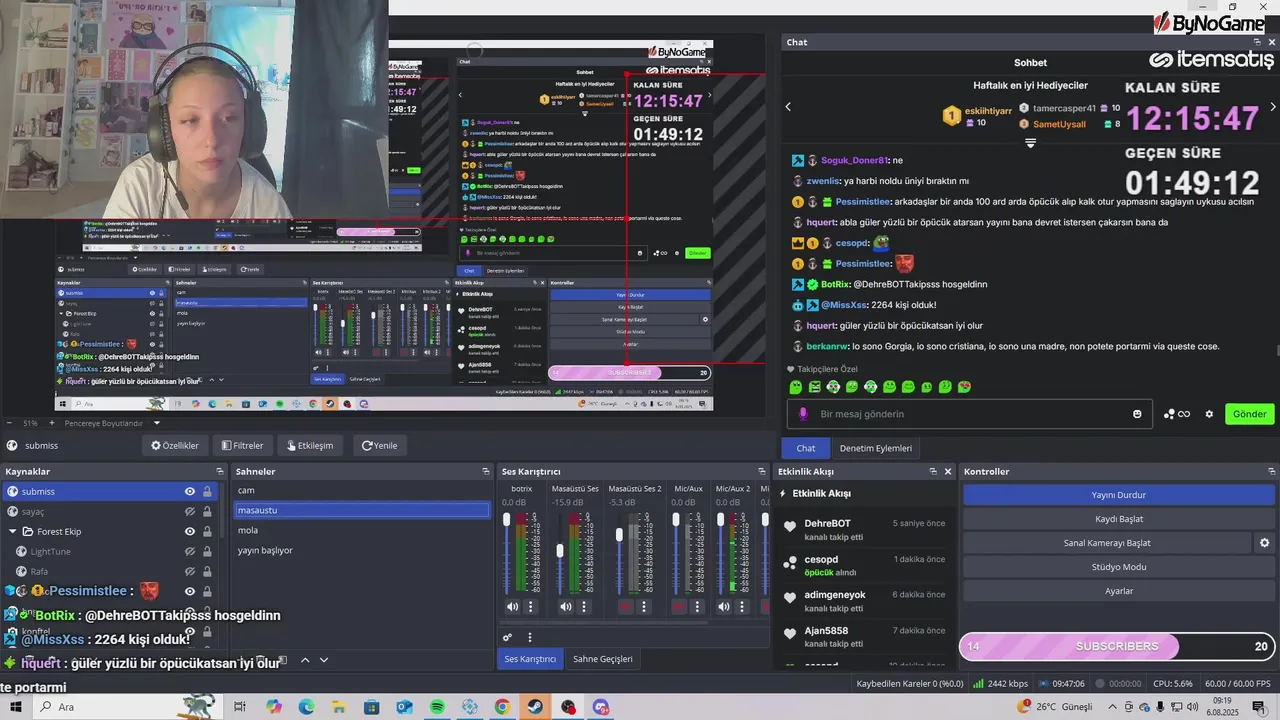Screen dimensions: 1280x720
Task: Open Steam from the taskbar
Action: pyautogui.click(x=535, y=707)
